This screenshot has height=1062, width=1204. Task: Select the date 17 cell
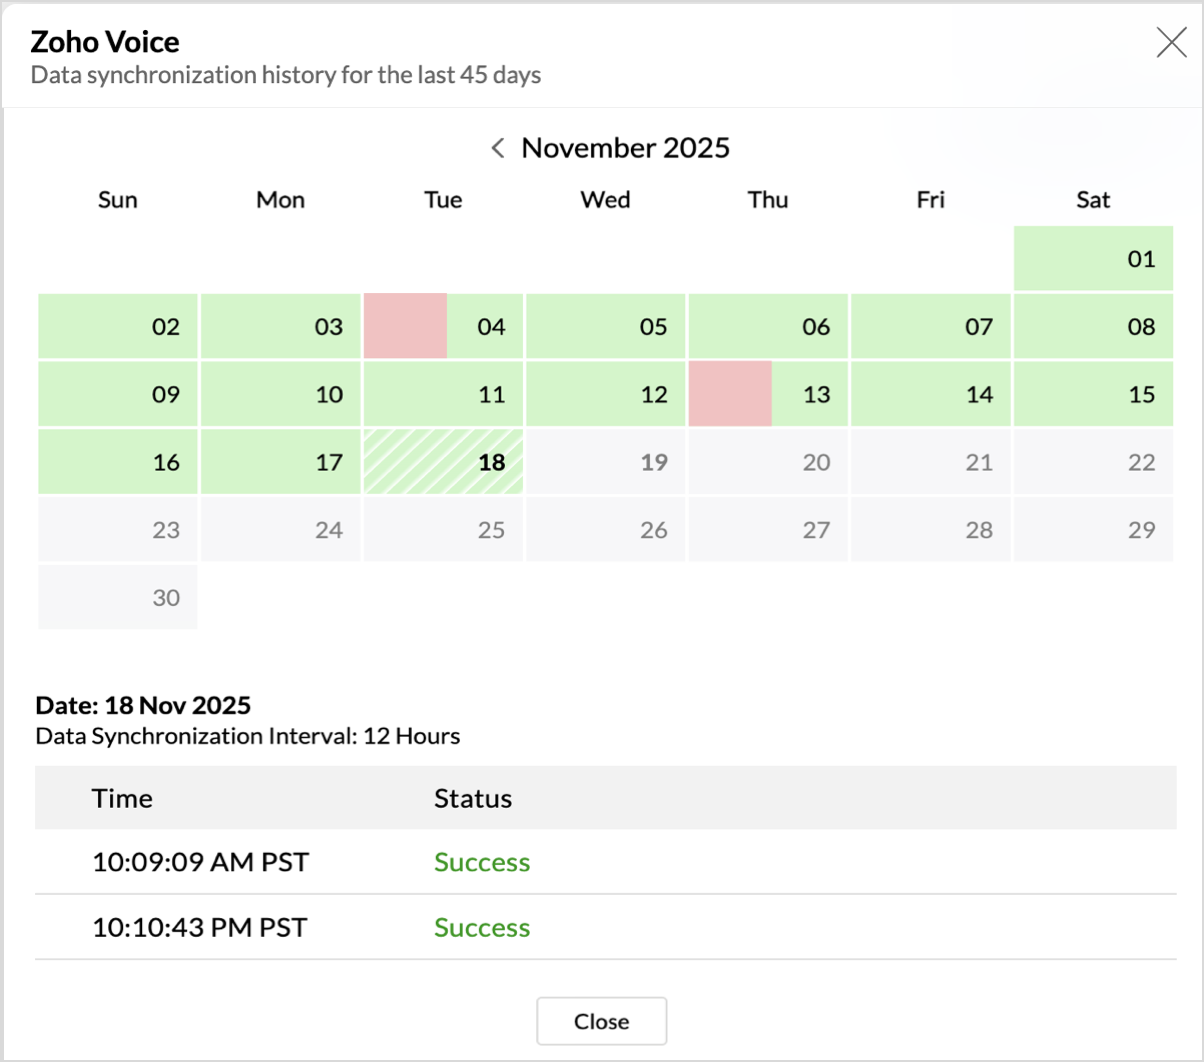click(x=280, y=462)
